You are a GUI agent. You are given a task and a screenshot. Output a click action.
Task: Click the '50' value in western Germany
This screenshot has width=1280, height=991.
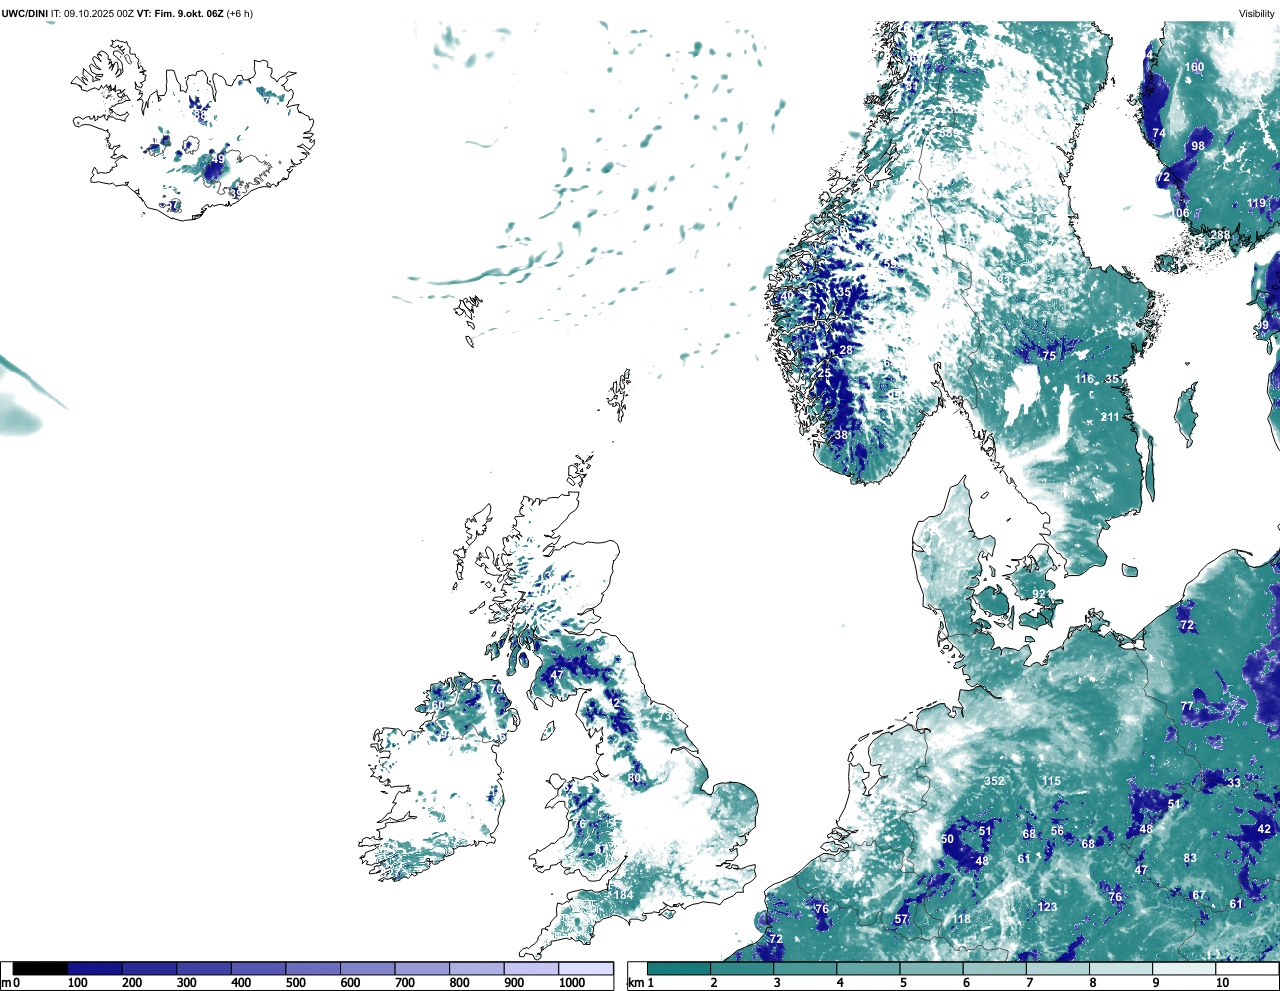(947, 839)
